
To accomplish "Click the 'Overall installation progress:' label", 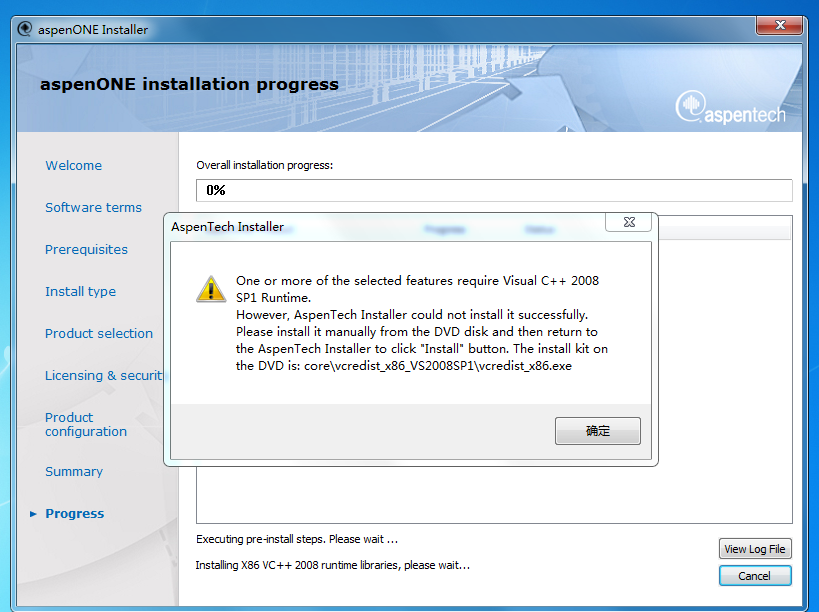I will tap(264, 165).
